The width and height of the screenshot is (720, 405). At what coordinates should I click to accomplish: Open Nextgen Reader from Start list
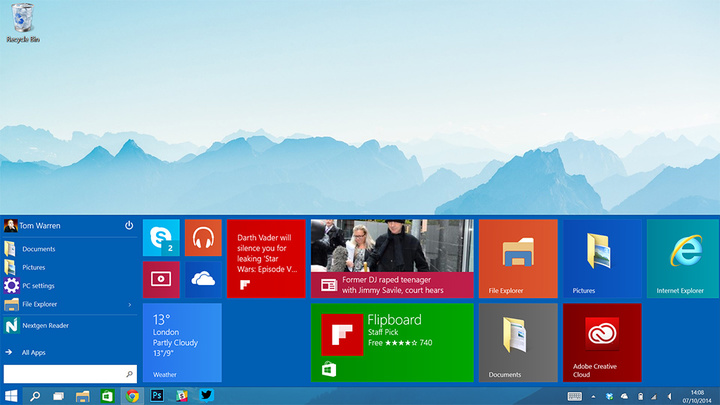point(44,326)
